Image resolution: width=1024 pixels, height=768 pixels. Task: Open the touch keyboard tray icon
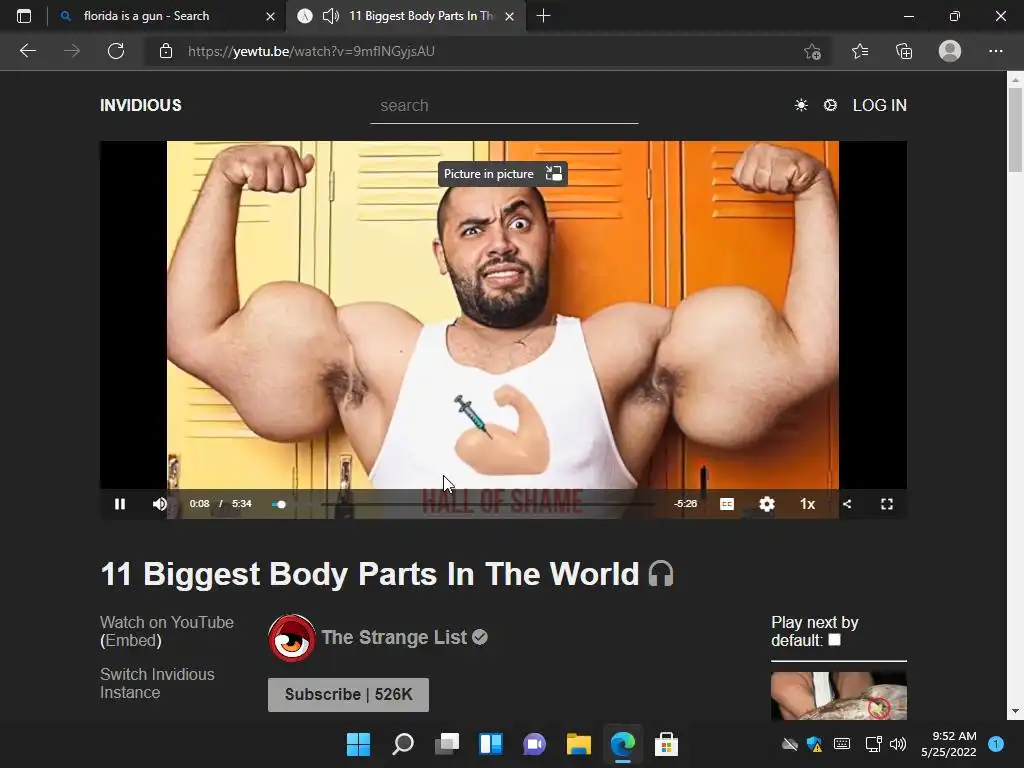(x=842, y=744)
